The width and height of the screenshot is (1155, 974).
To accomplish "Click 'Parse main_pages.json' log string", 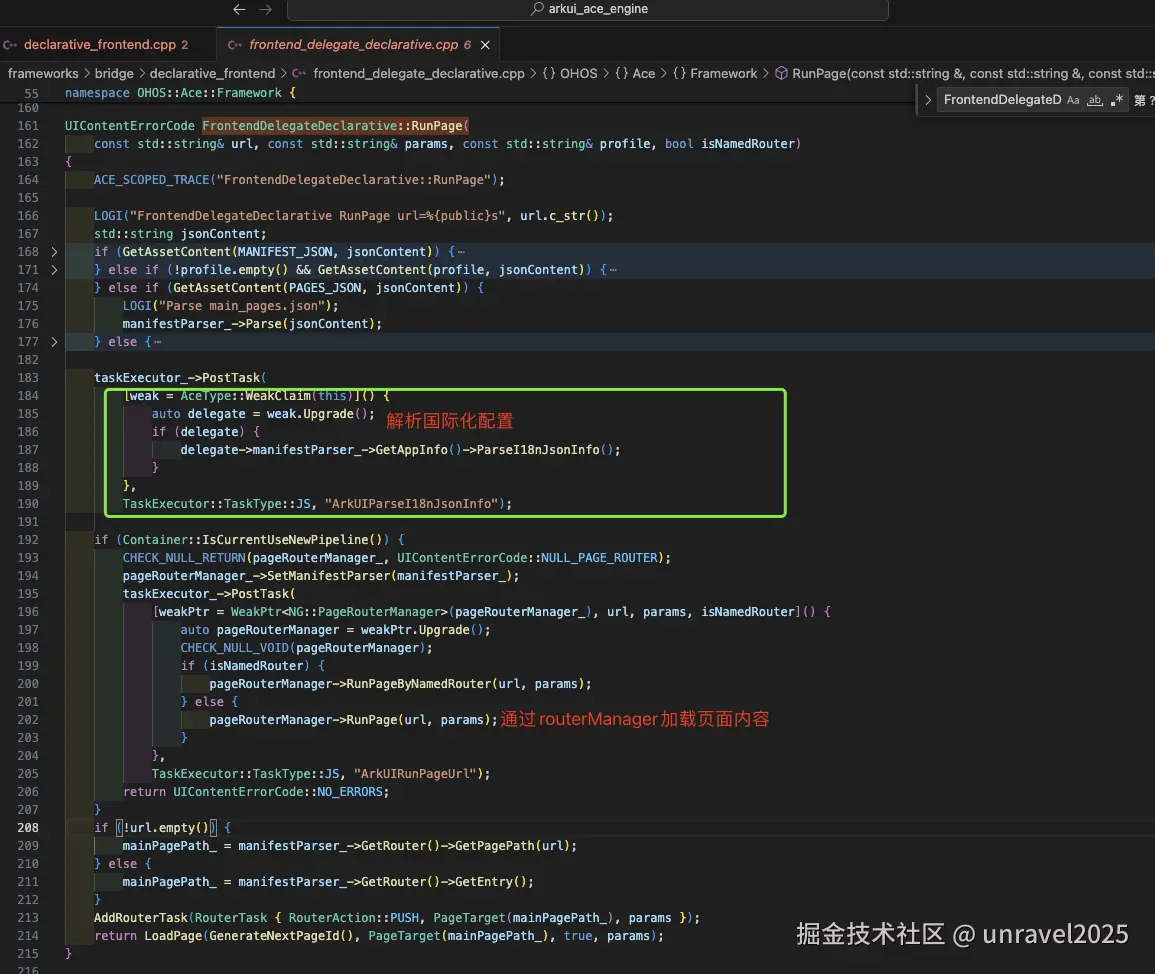I will (x=242, y=306).
